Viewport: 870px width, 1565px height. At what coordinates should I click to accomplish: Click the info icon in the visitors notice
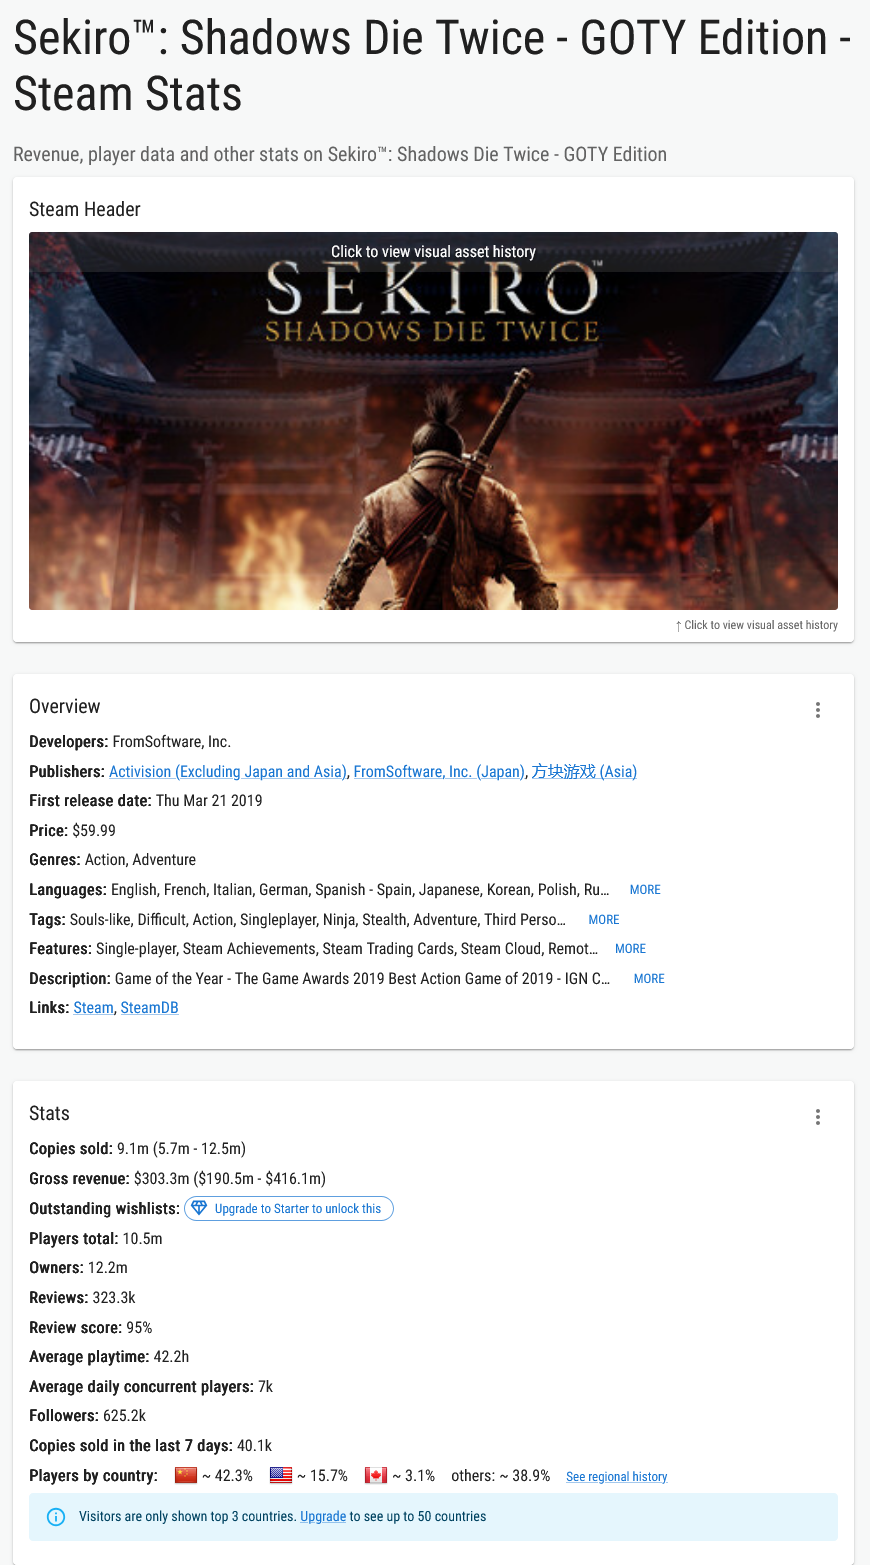coord(57,1517)
